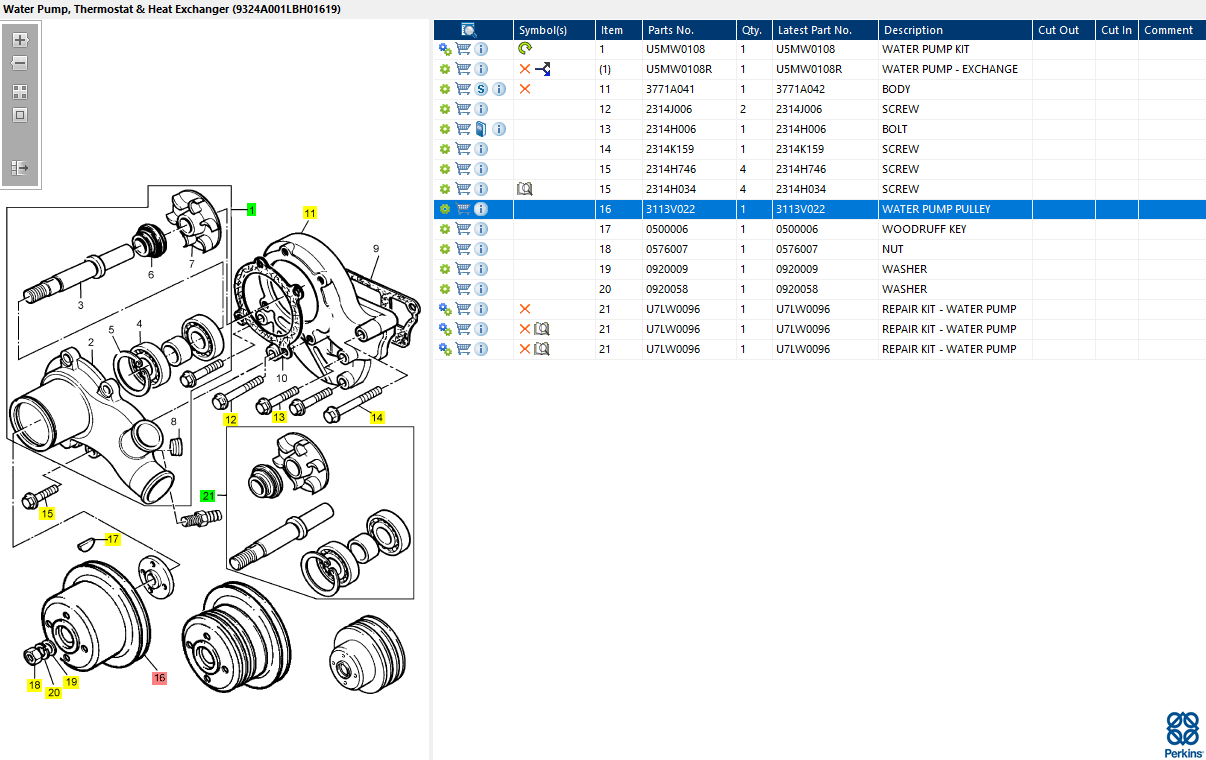Screen dimensions: 1206x760
Task: Click part number 3771A041
Action: (x=670, y=89)
